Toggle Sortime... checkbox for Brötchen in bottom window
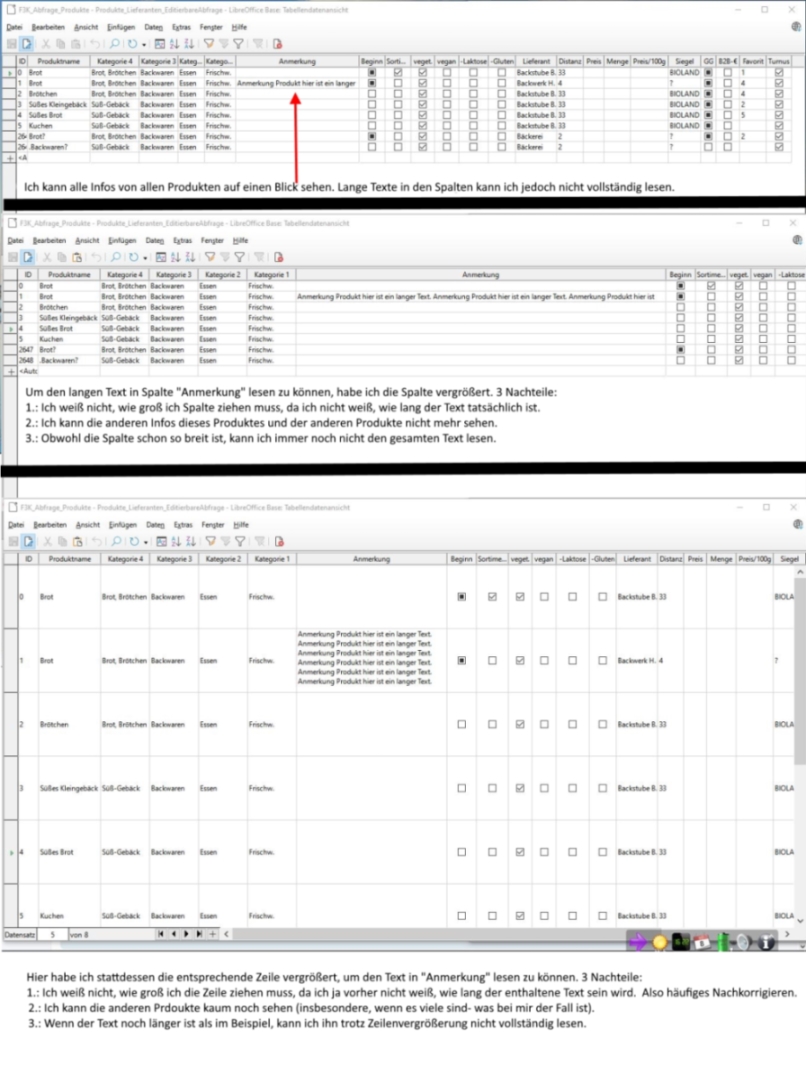 [x=491, y=723]
